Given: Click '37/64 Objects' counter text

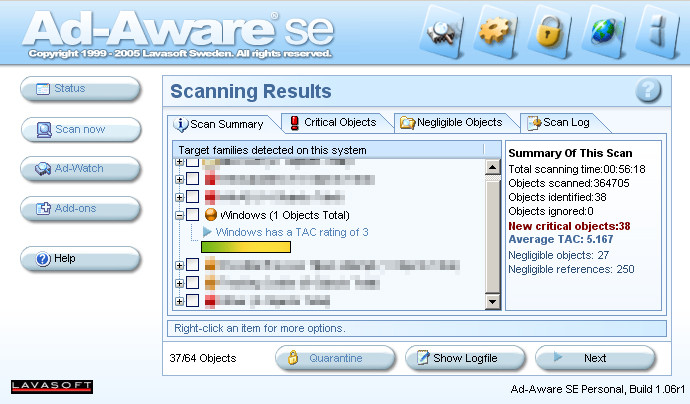Looking at the screenshot, I should 203,358.
